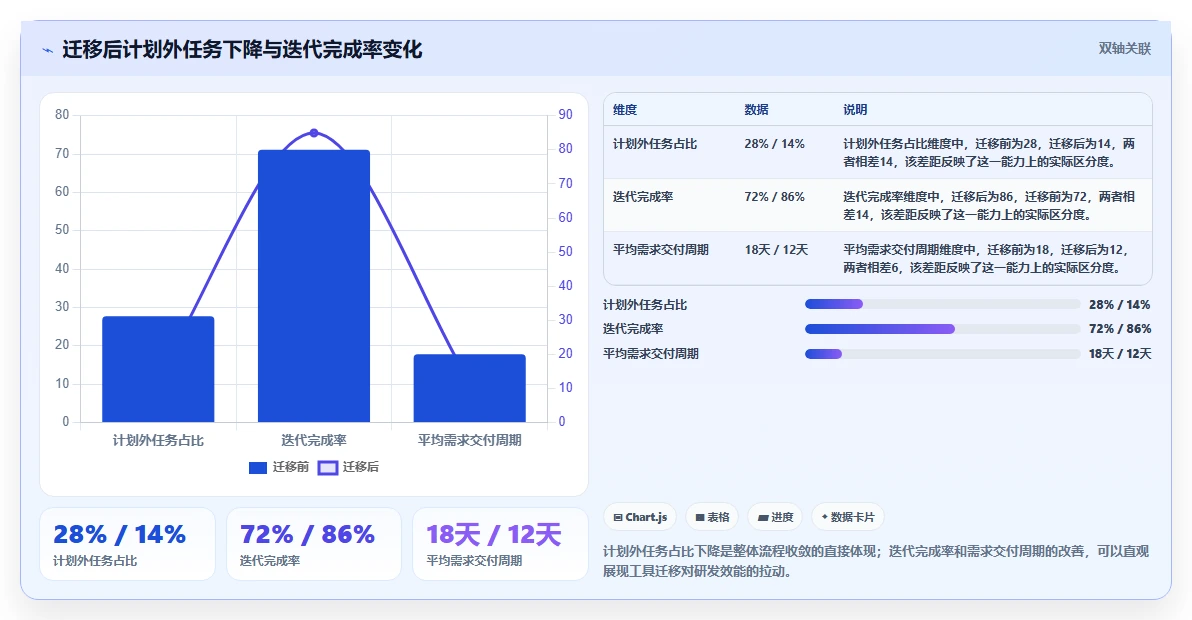The image size is (1192, 620).
Task: Select the 表格 tag chip
Action: point(712,517)
